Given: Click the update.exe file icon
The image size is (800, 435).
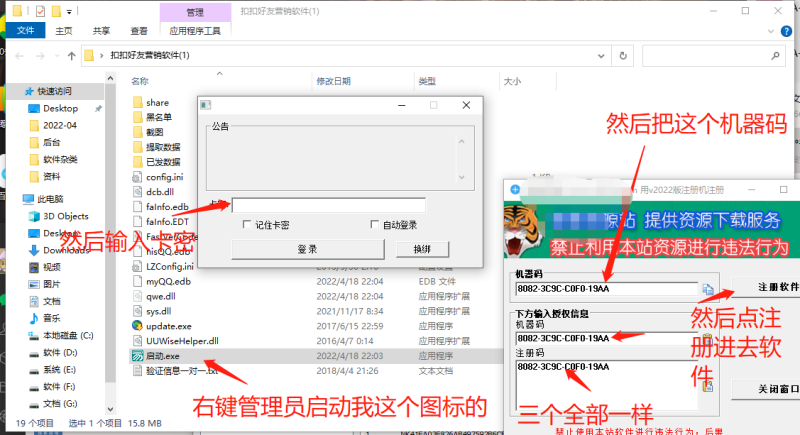Looking at the screenshot, I should 138,325.
